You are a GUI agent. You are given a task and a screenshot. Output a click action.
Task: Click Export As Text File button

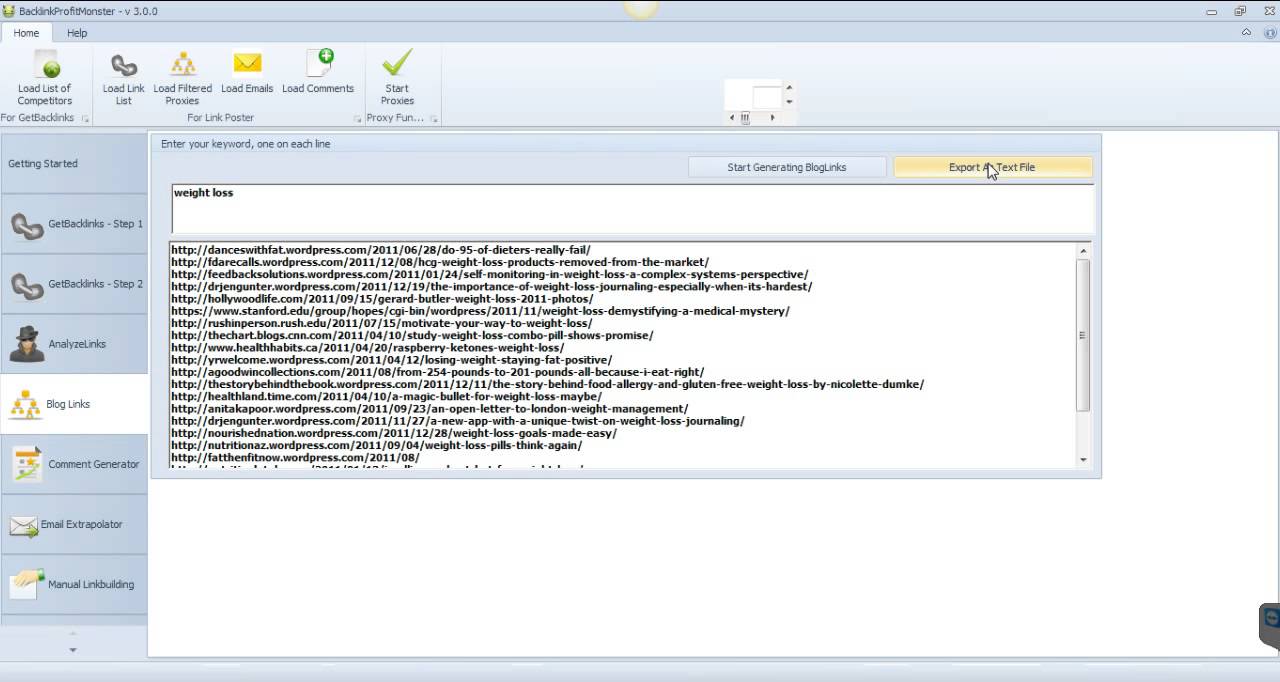992,167
